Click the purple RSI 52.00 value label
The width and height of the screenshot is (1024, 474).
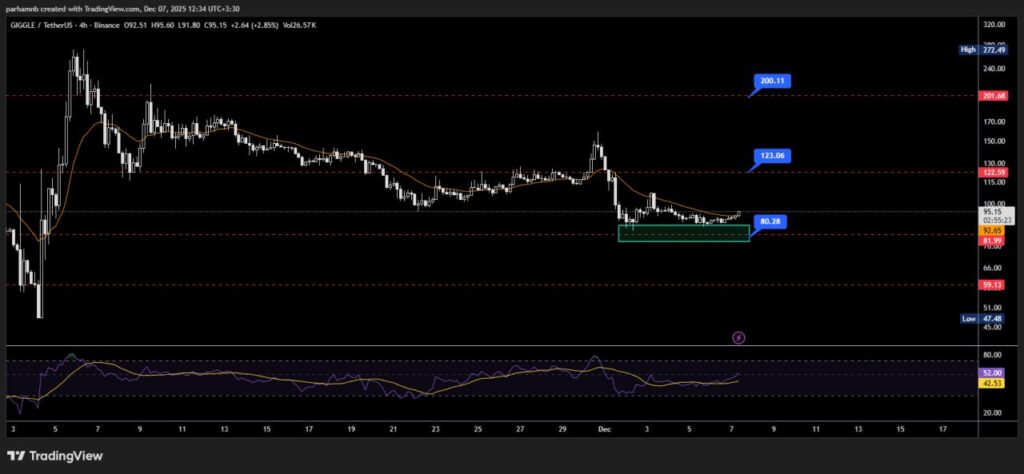tap(994, 372)
